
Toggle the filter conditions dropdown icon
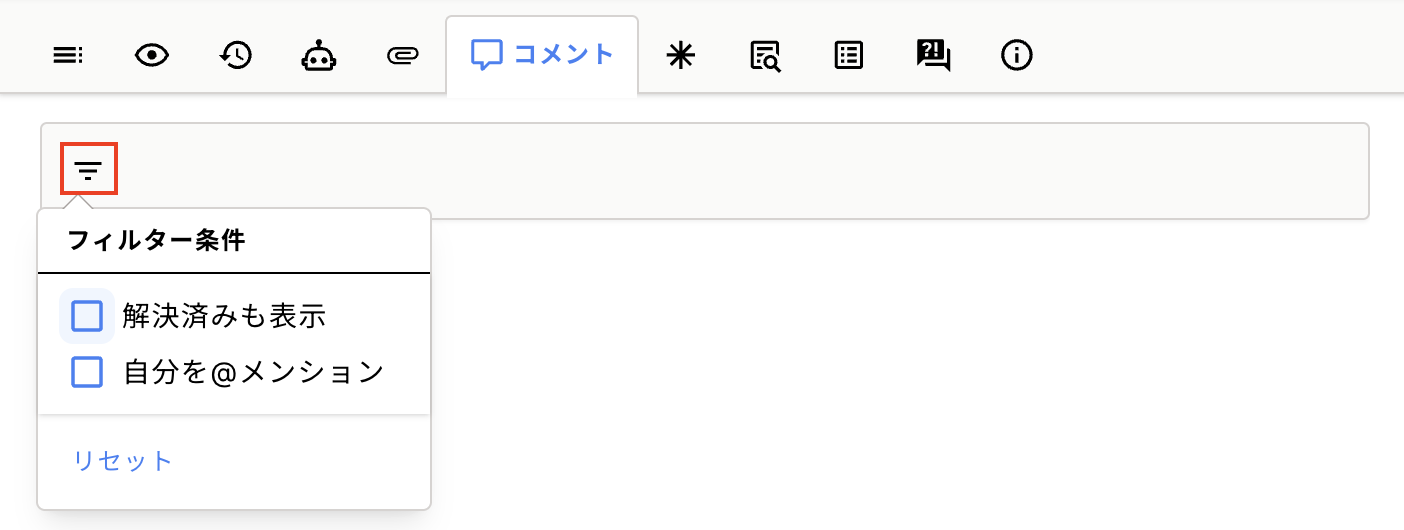click(89, 169)
